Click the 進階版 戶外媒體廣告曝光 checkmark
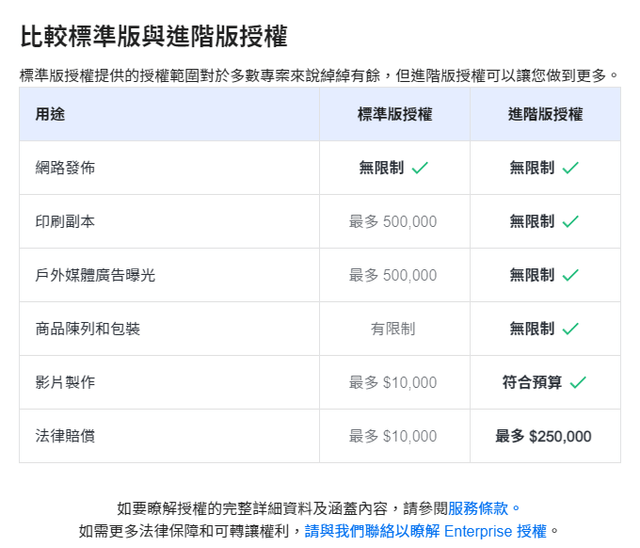Viewport: 640px width, 548px height. click(570, 275)
